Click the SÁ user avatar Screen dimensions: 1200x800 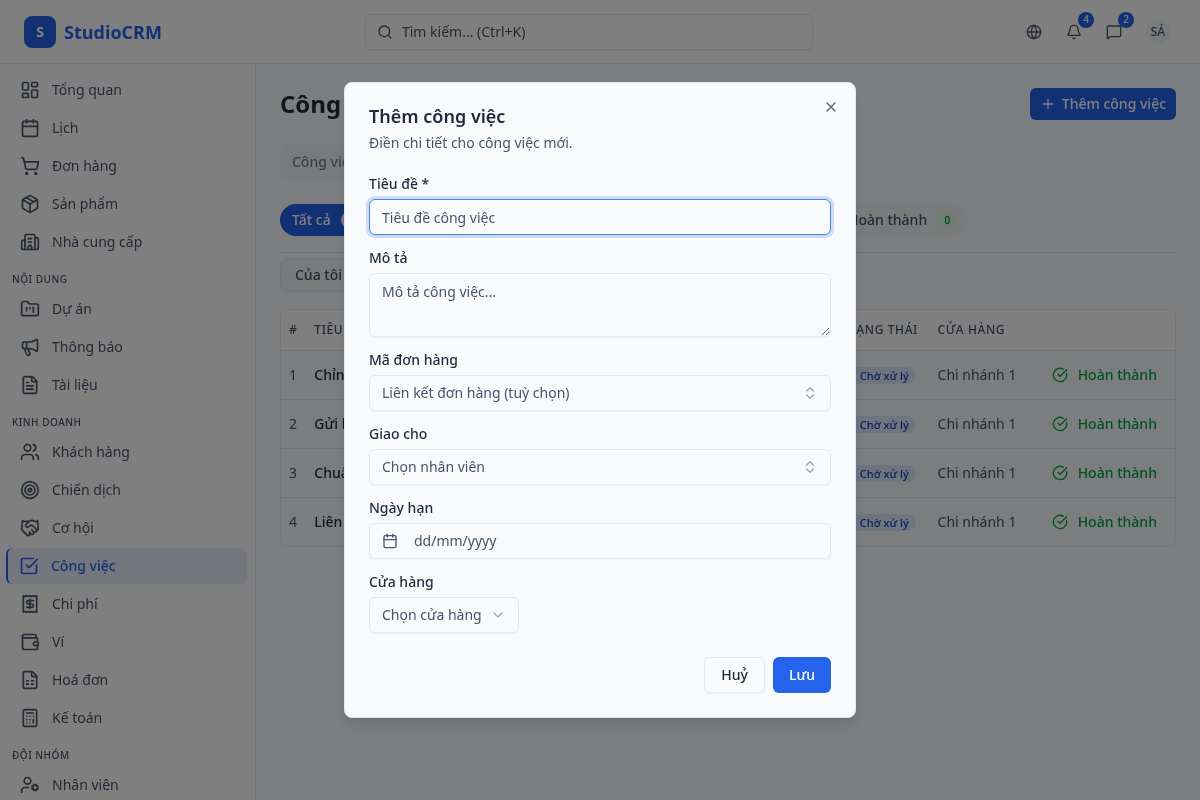point(1157,32)
